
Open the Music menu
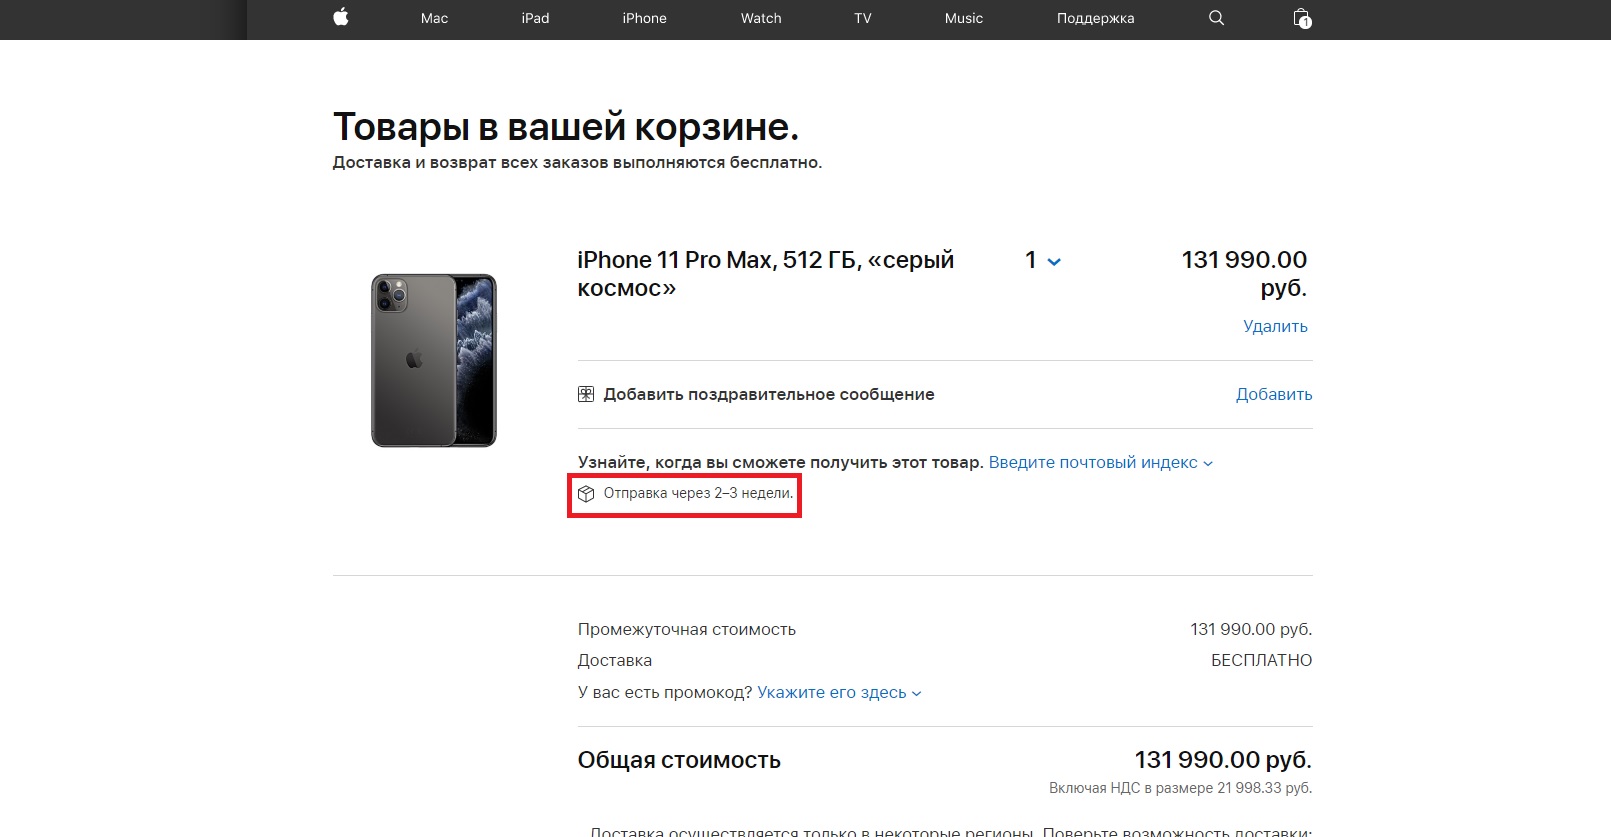tap(964, 18)
